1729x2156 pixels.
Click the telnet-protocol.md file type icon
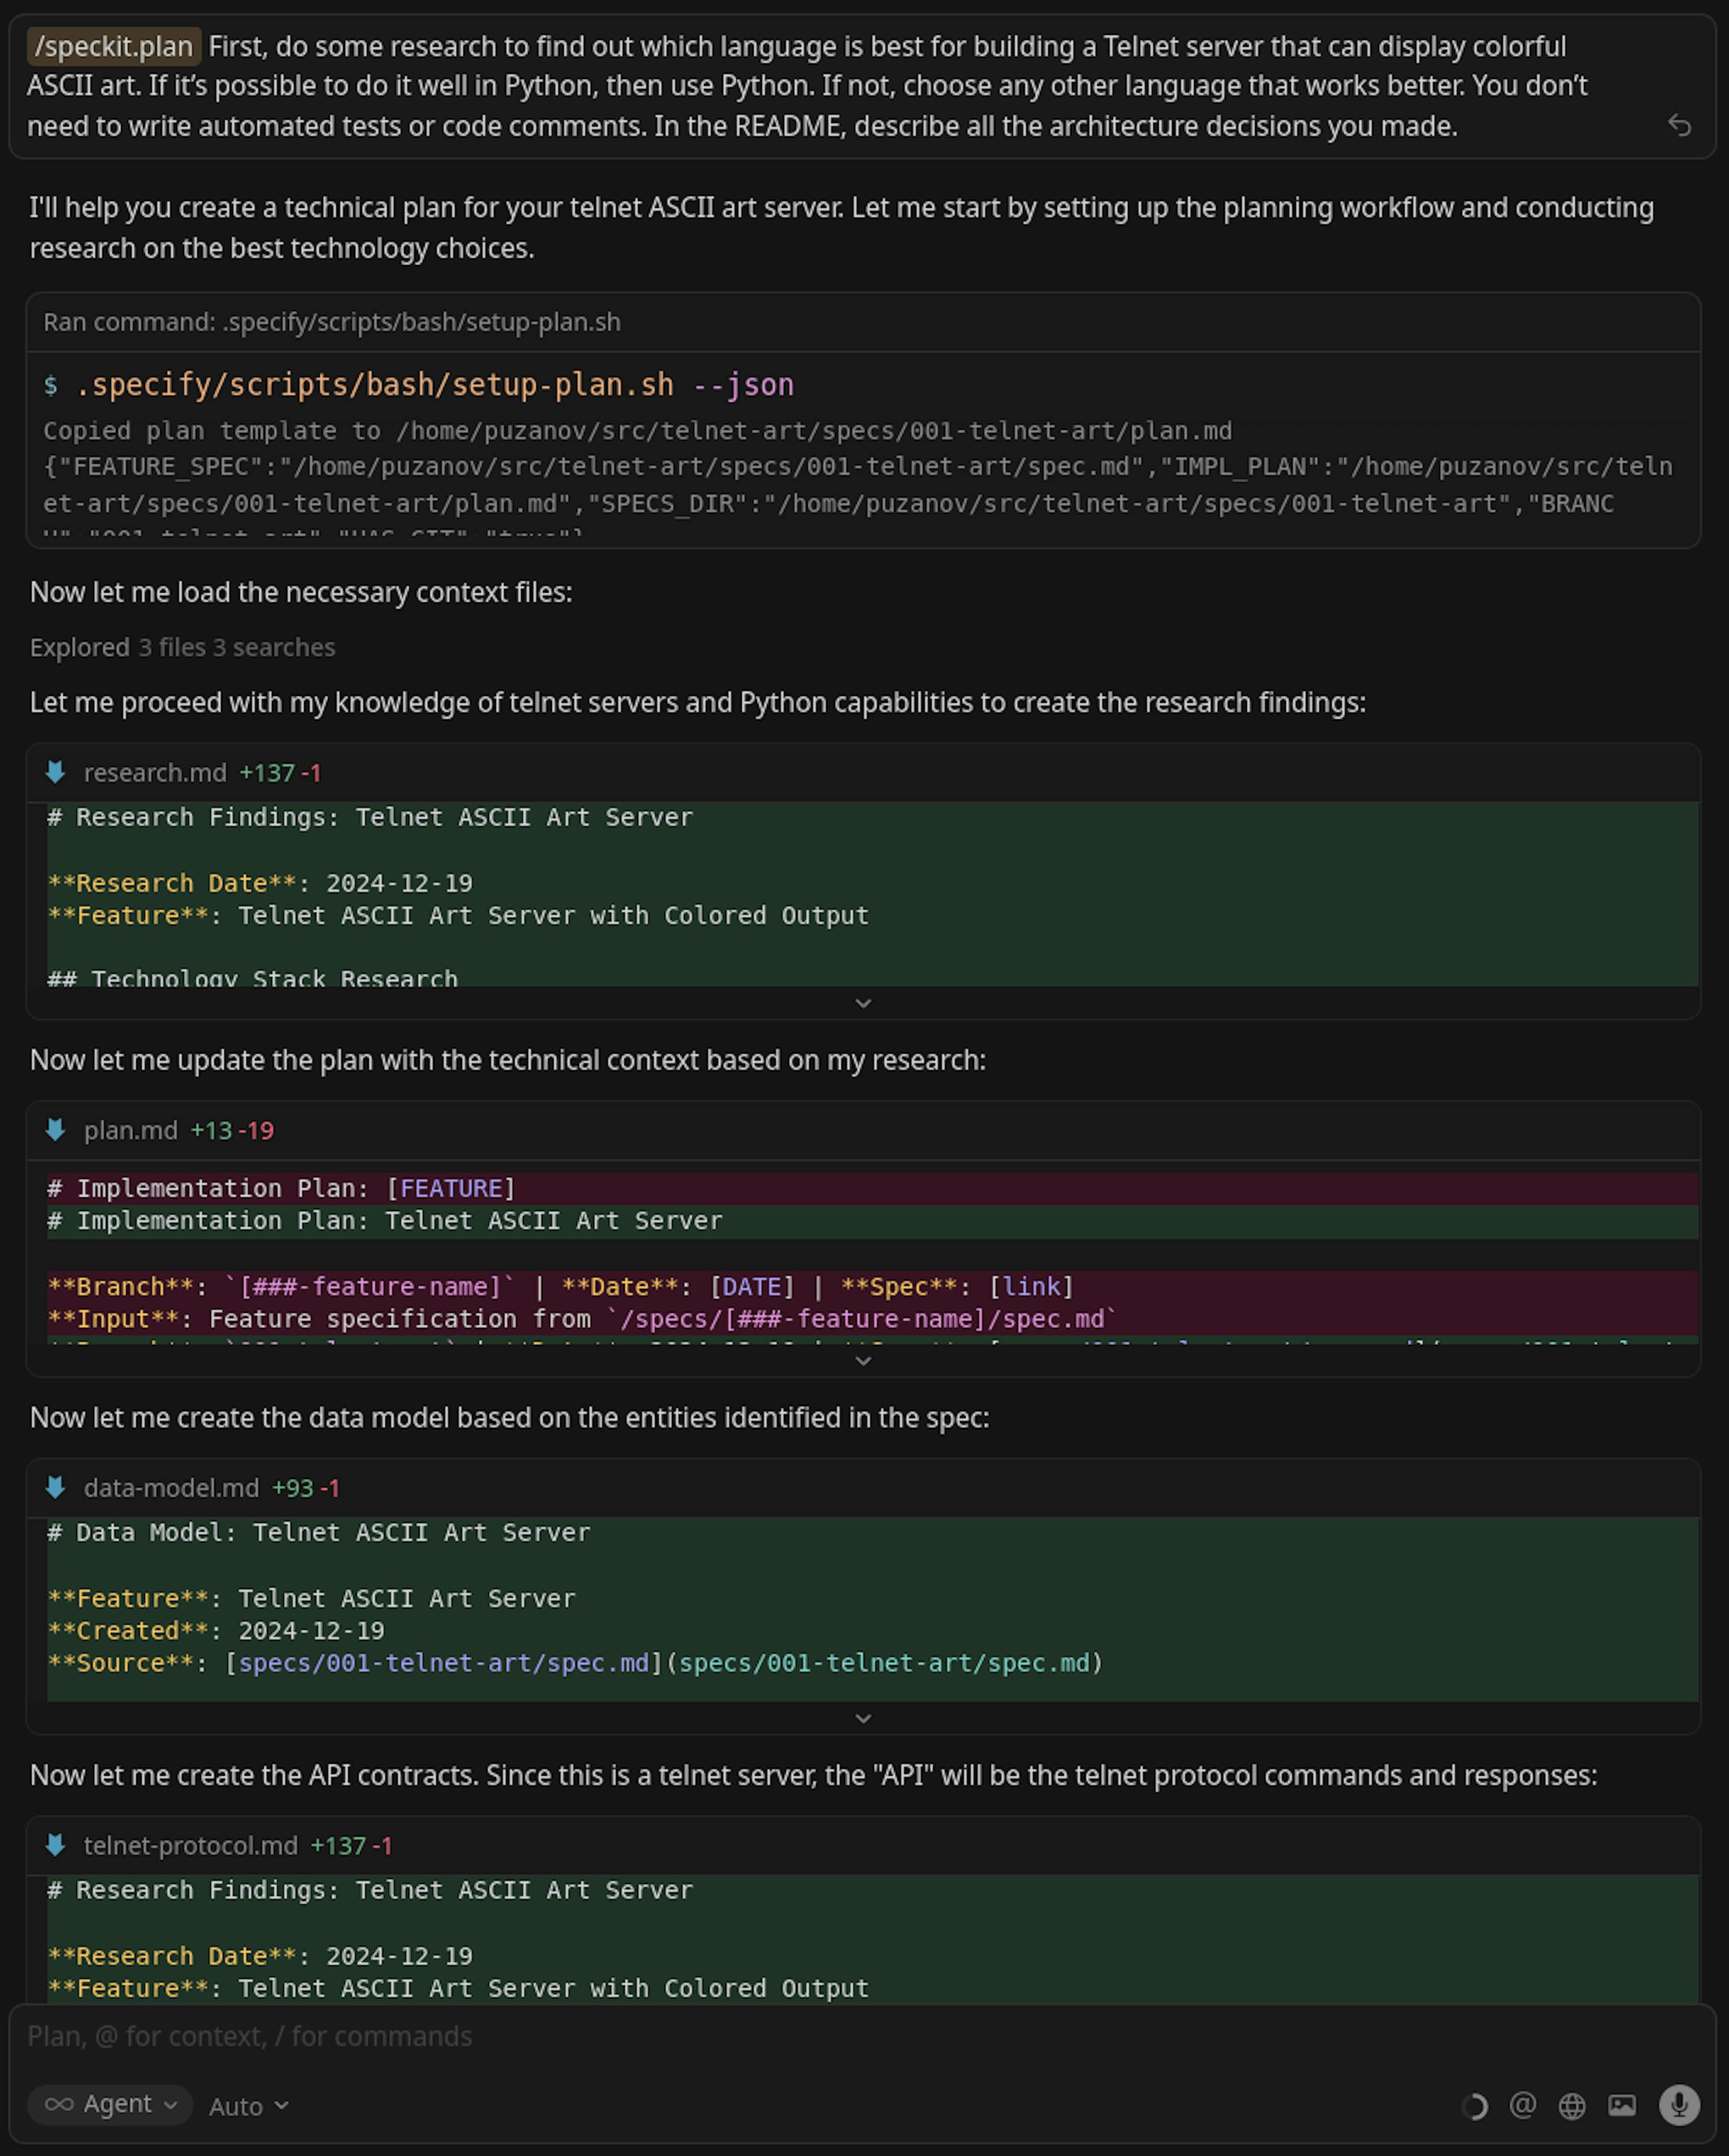[56, 1845]
